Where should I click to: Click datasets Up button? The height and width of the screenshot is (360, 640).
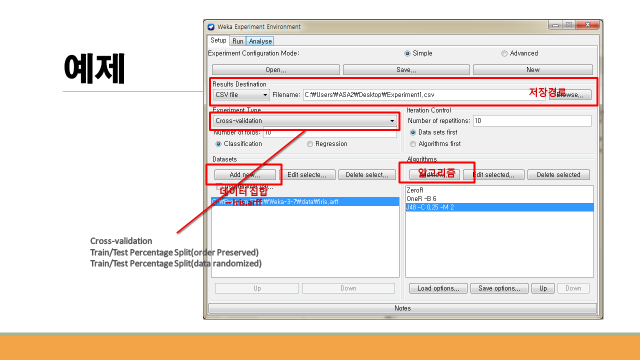click(257, 289)
